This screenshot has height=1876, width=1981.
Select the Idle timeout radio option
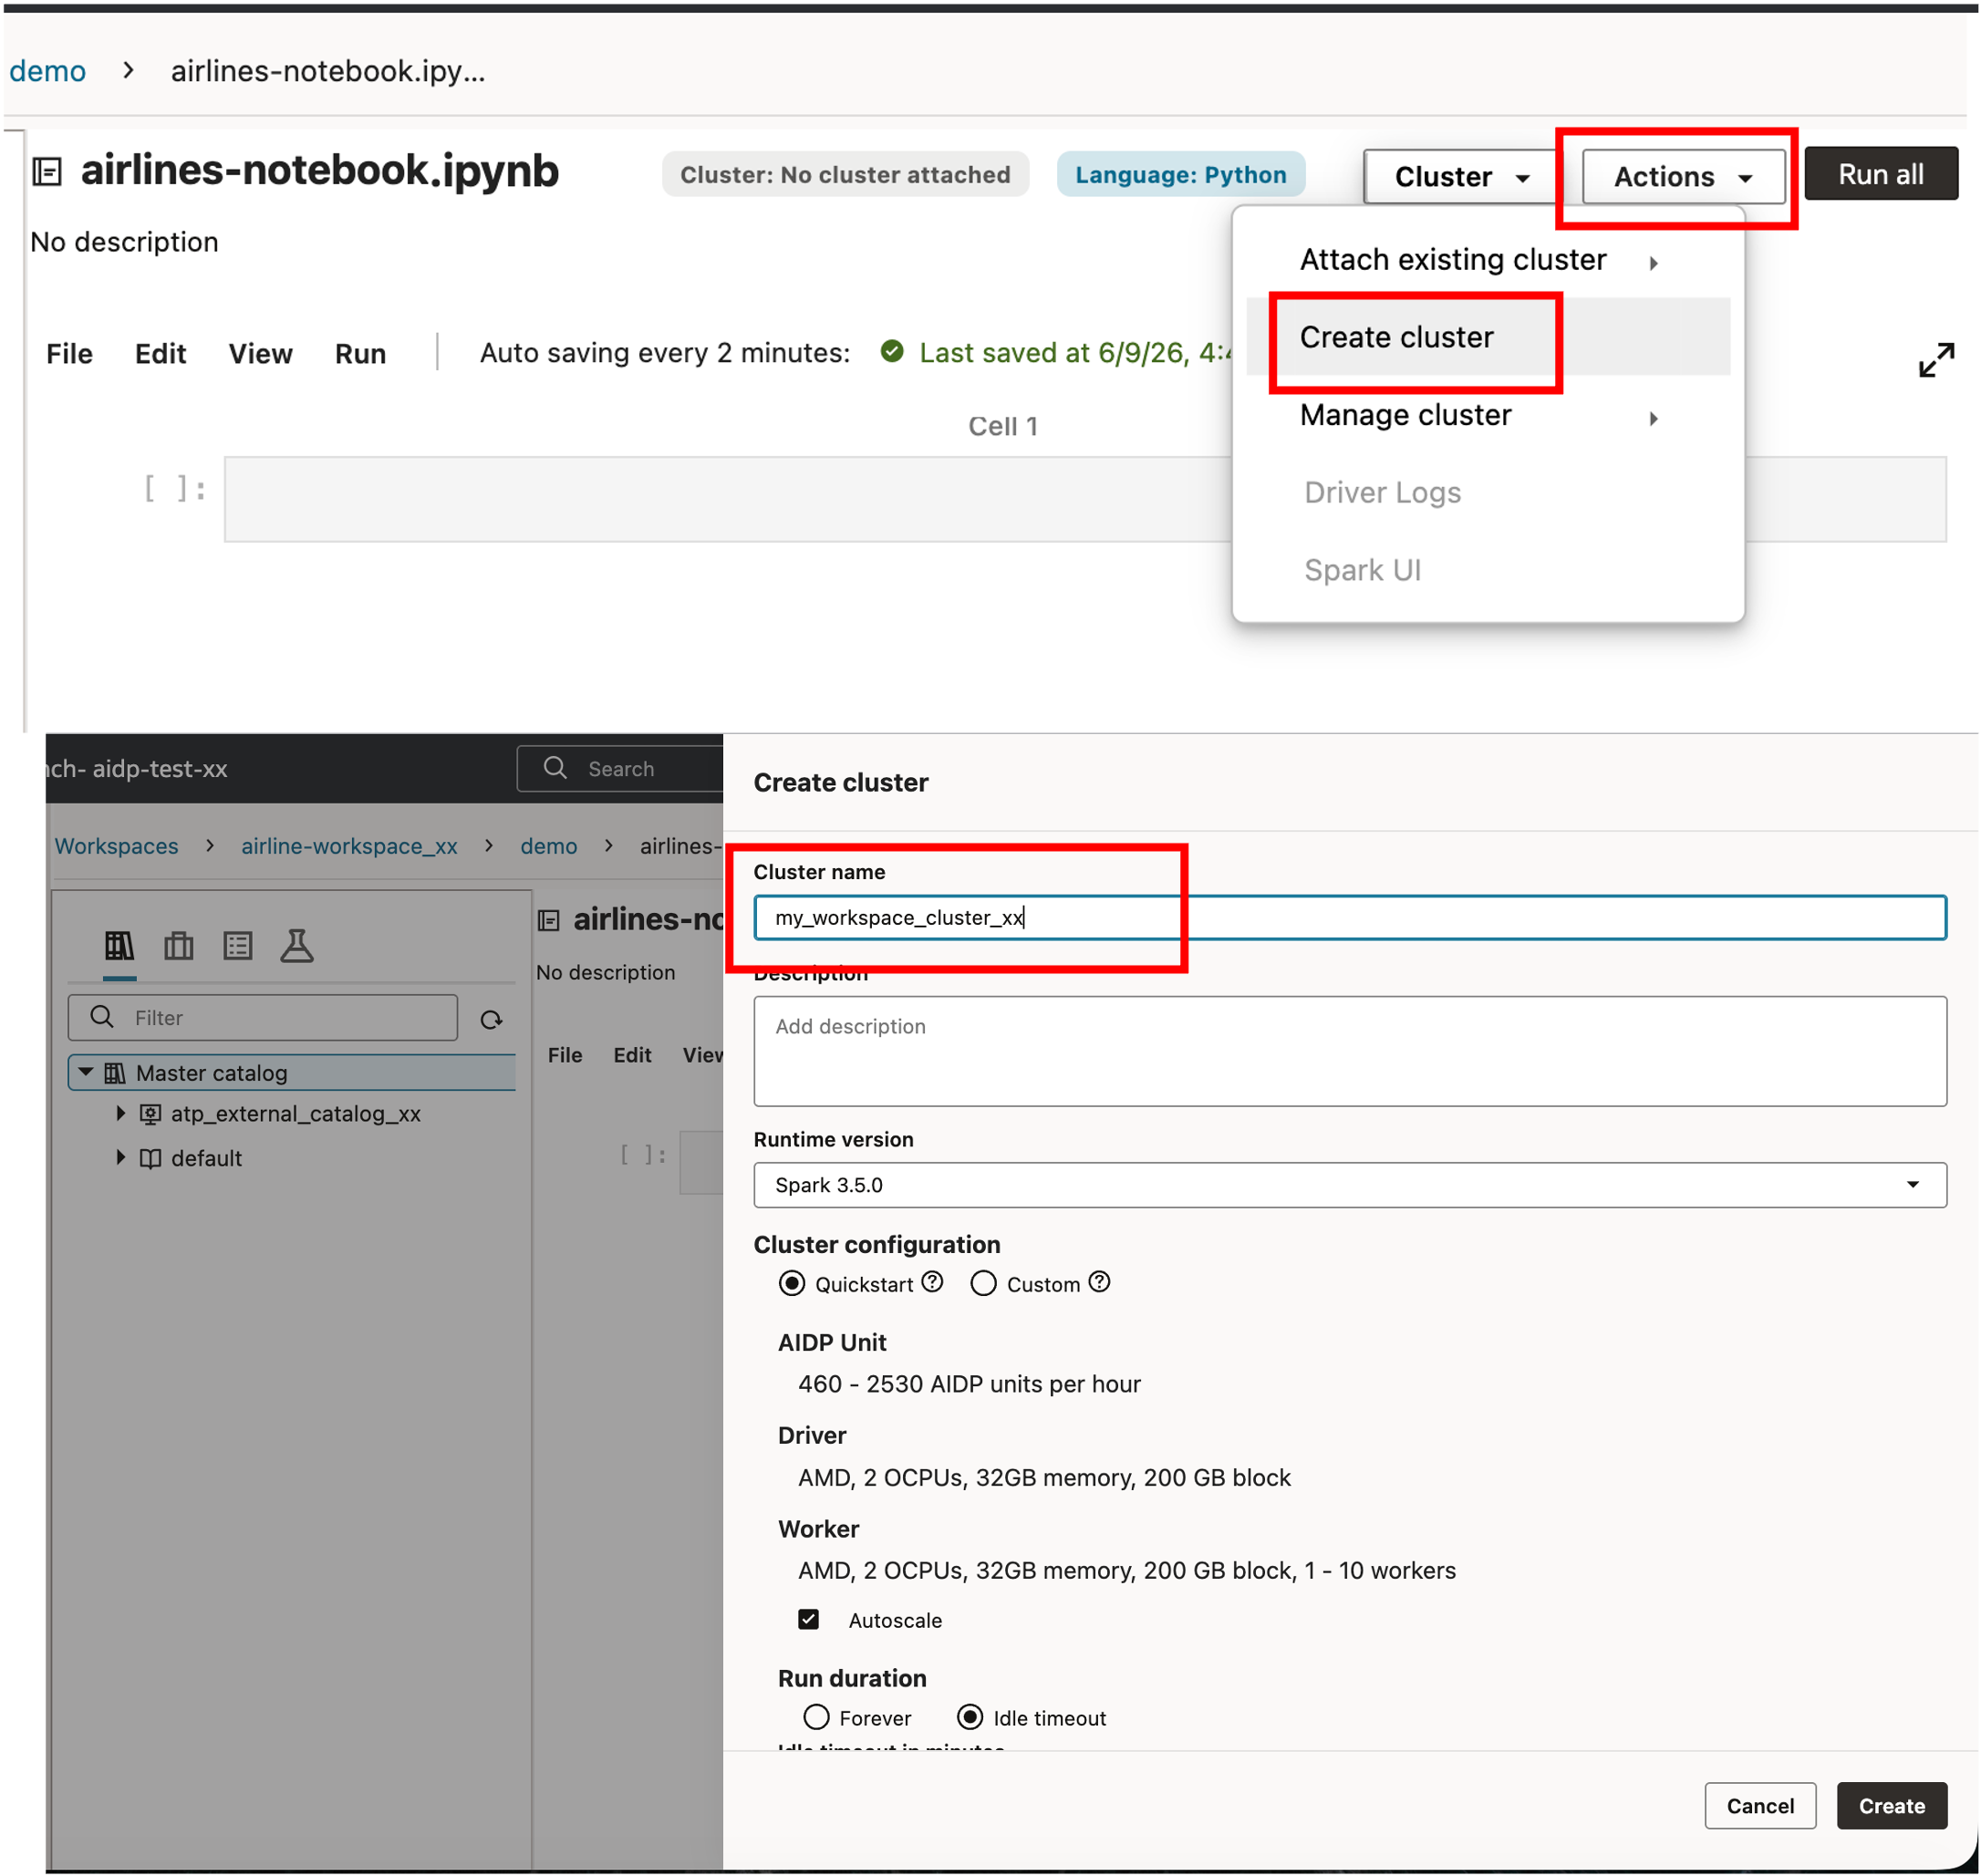coord(969,1716)
